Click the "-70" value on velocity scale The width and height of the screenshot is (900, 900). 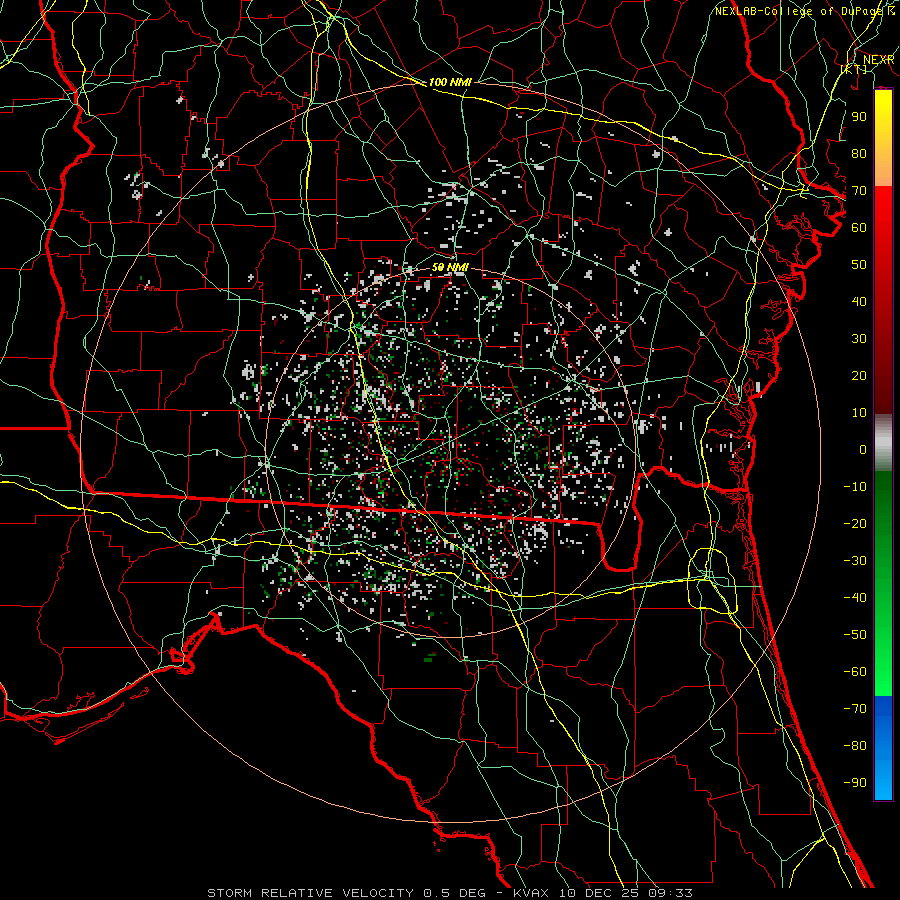855,708
